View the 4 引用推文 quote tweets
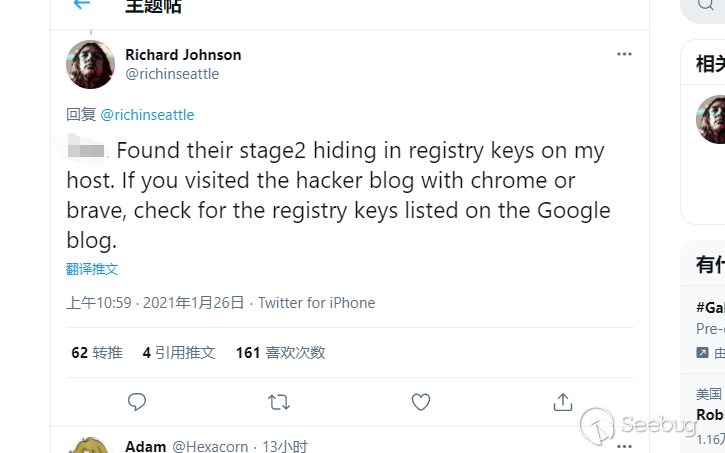The width and height of the screenshot is (725, 453). pyautogui.click(x=179, y=353)
